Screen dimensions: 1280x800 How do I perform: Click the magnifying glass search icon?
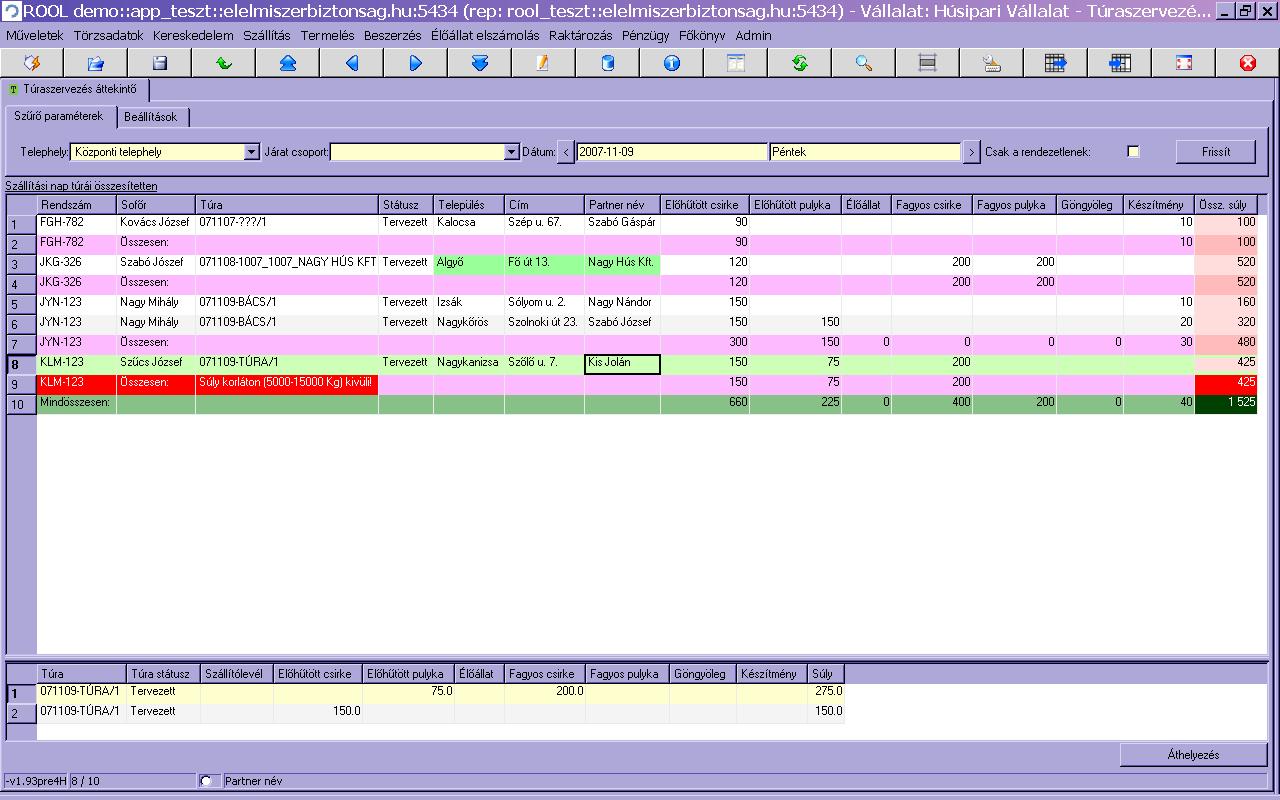tap(863, 63)
